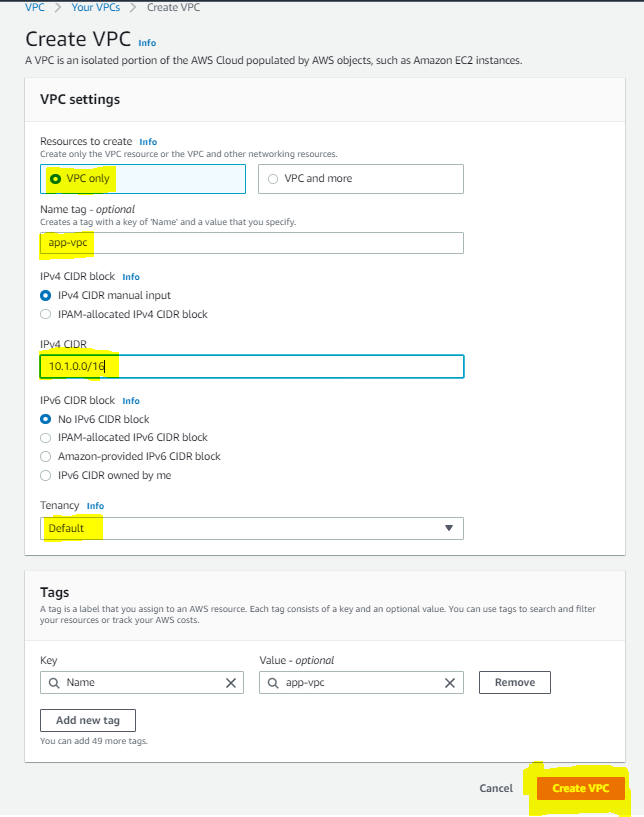Enable No IPv6 CIDR block option

44,419
